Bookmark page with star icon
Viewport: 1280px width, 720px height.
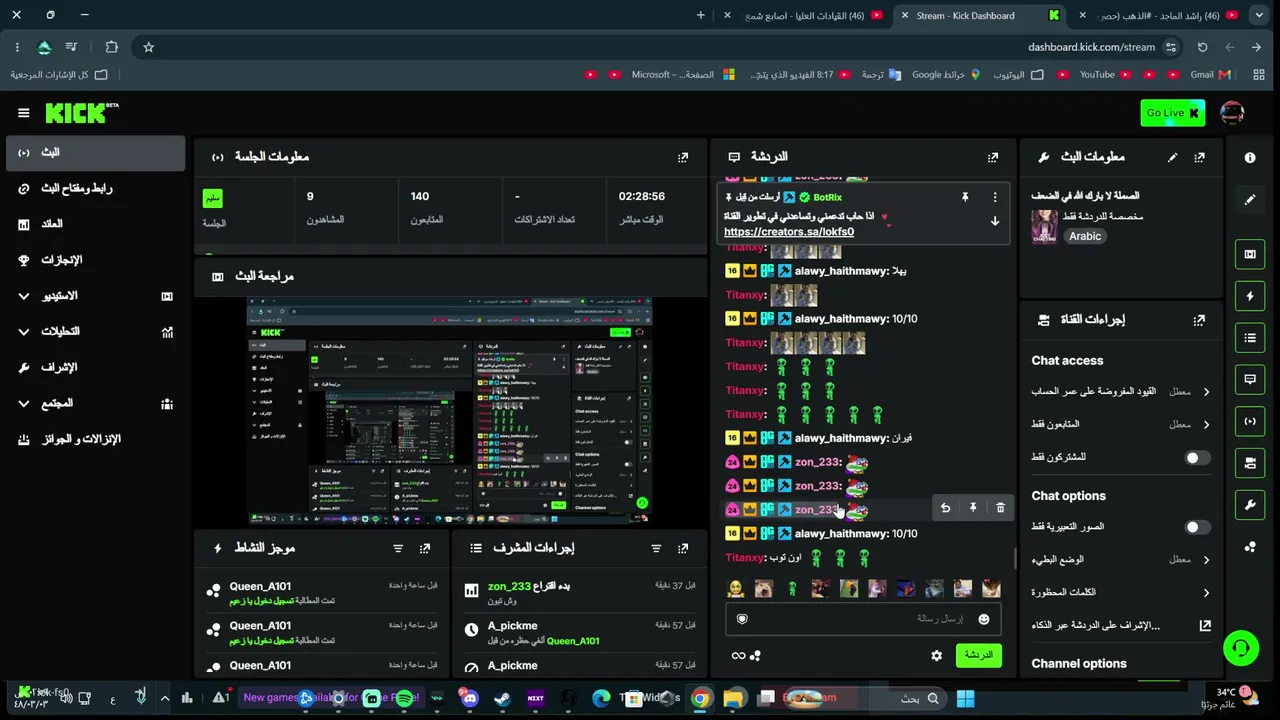pos(148,47)
